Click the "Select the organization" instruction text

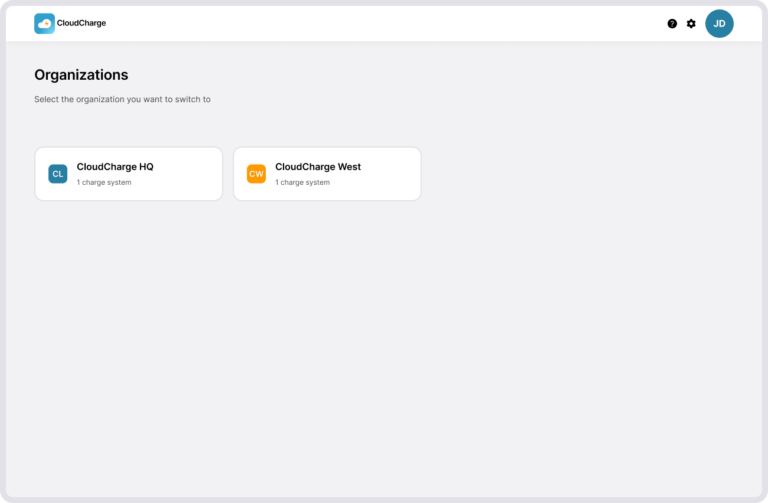pyautogui.click(x=122, y=99)
